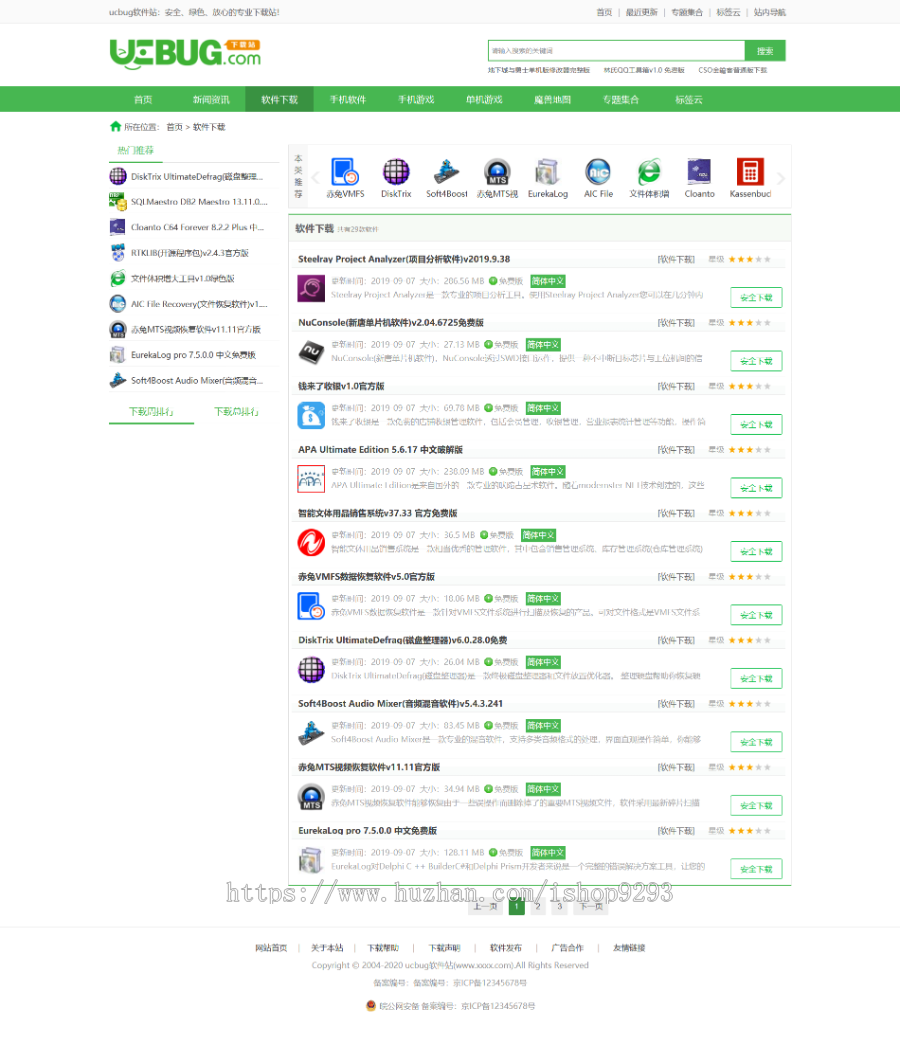The height and width of the screenshot is (1045, 900).
Task: Open sidebar AIC File Recovery link
Action: click(x=199, y=304)
